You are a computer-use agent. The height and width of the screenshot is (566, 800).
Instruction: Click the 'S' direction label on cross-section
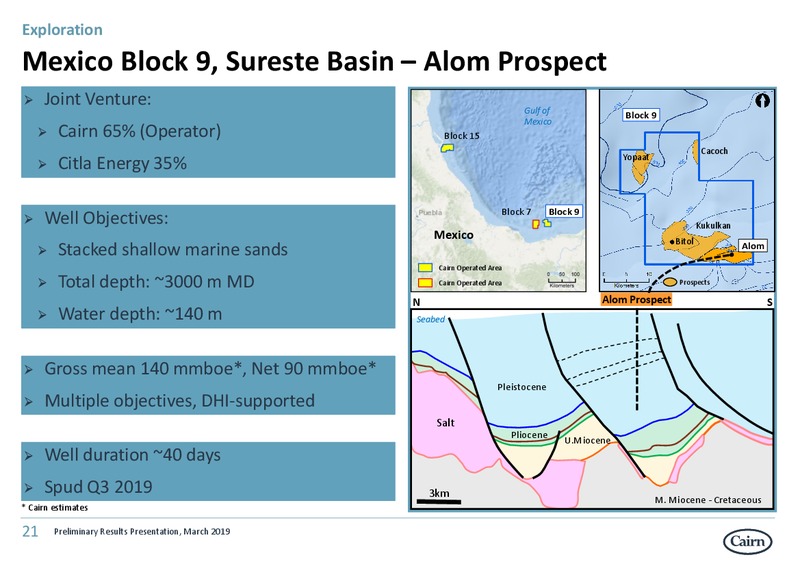point(769,302)
